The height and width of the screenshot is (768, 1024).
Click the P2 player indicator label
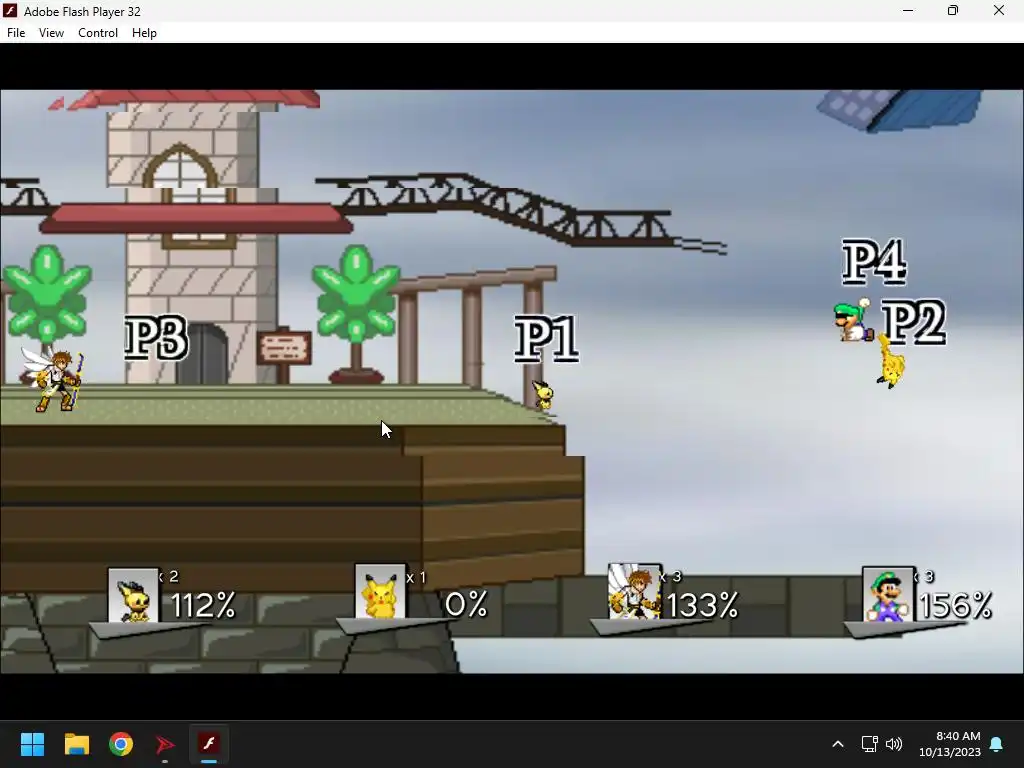point(914,323)
